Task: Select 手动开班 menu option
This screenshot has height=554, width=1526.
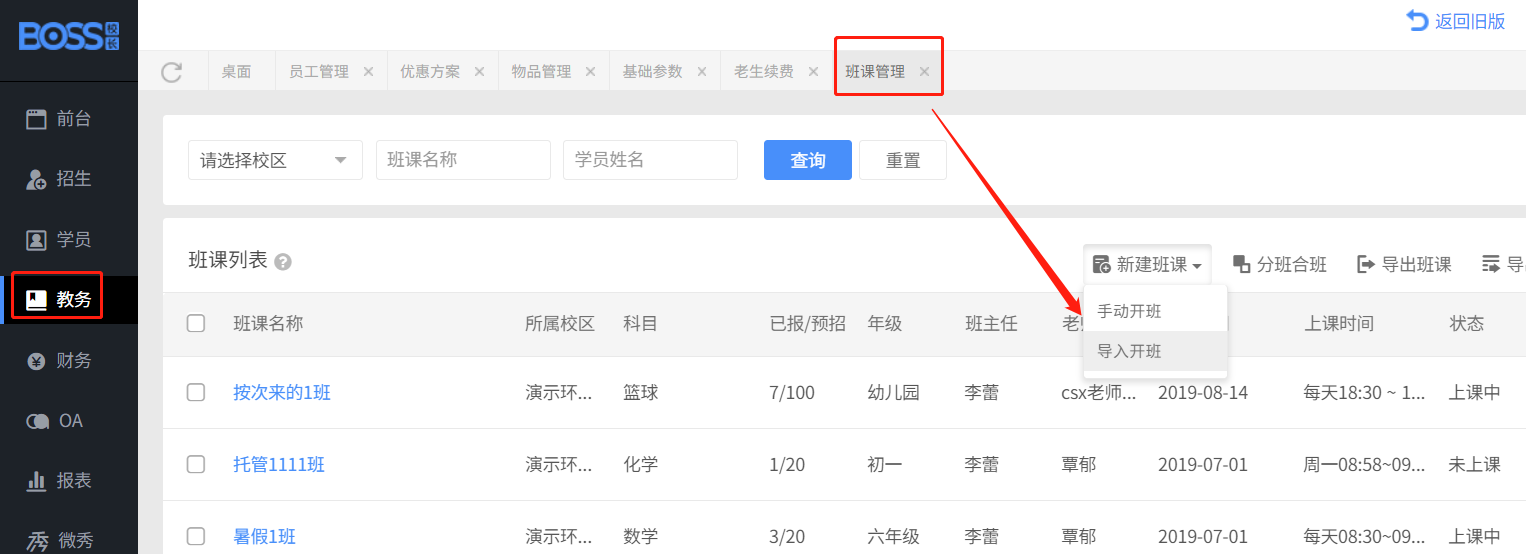Action: 1130,311
